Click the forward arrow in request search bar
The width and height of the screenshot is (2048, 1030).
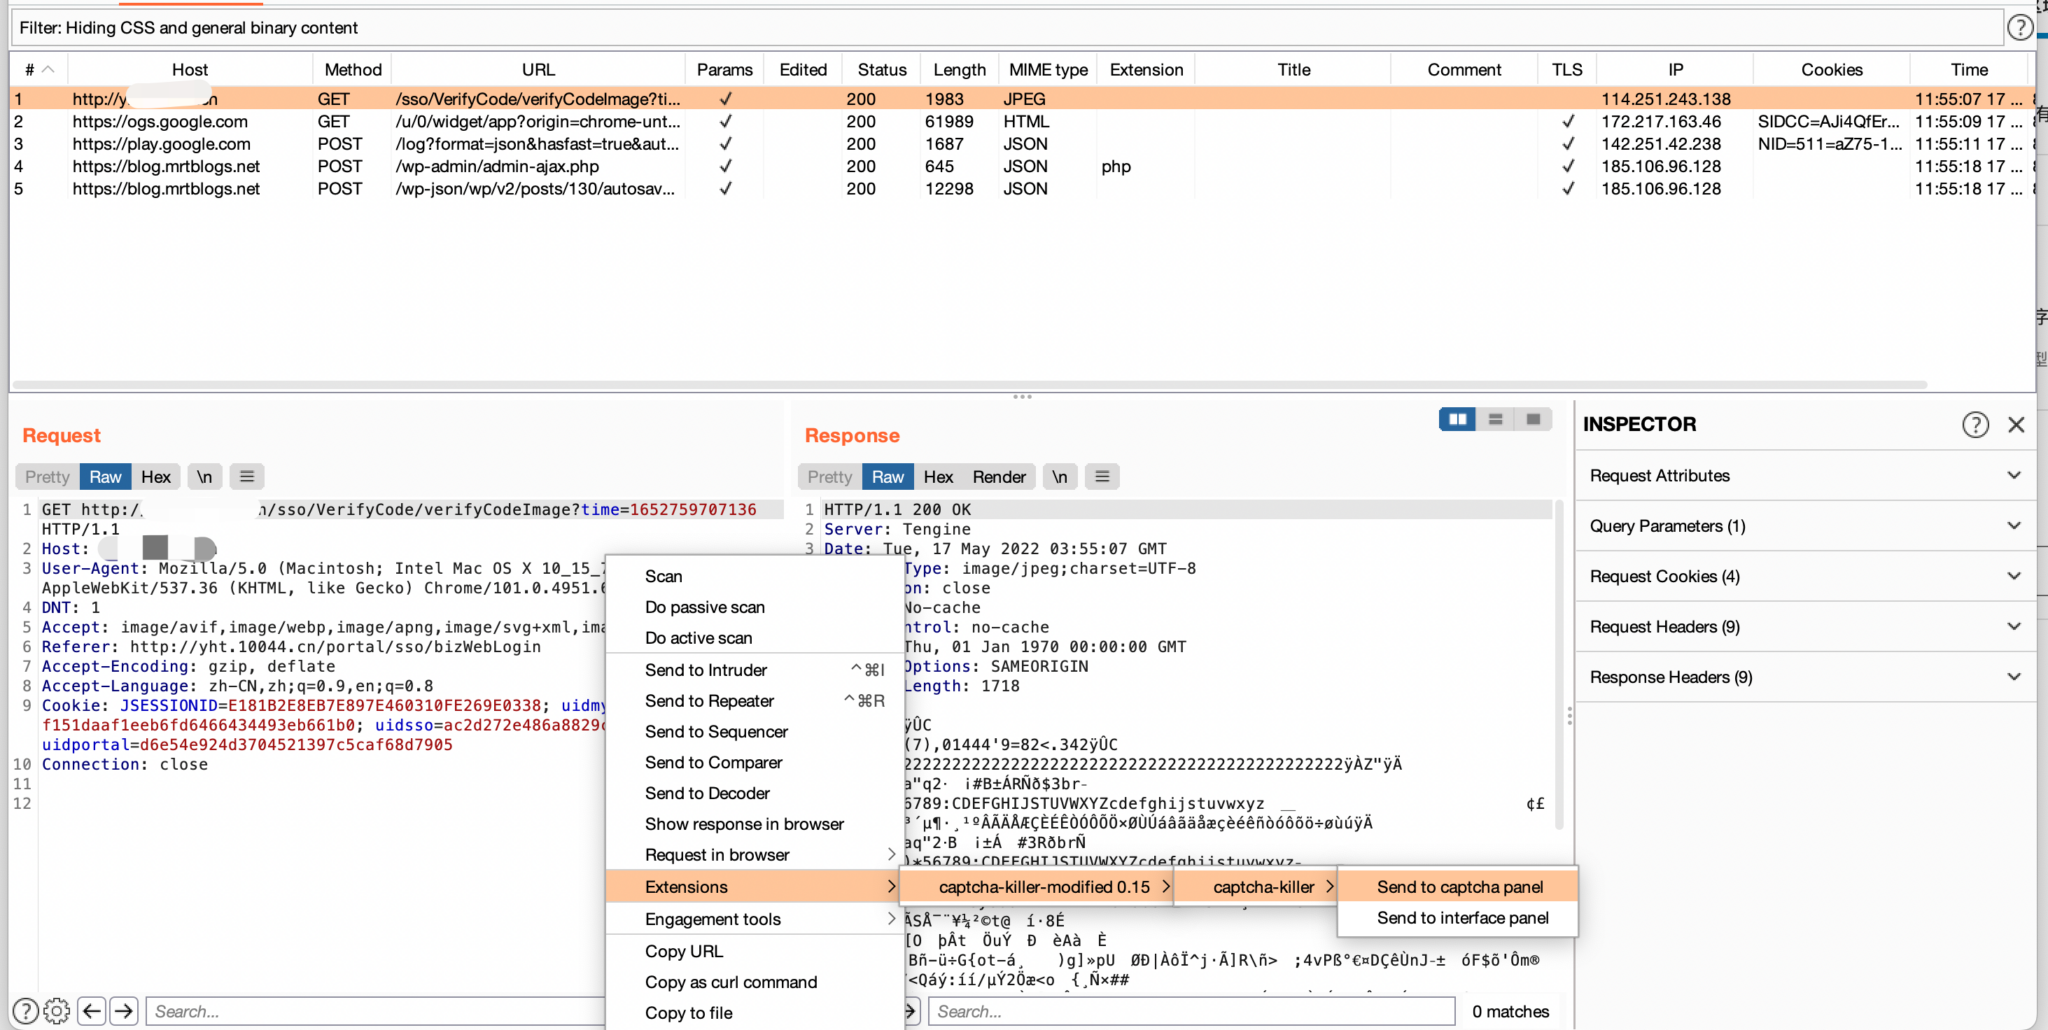point(124,1011)
